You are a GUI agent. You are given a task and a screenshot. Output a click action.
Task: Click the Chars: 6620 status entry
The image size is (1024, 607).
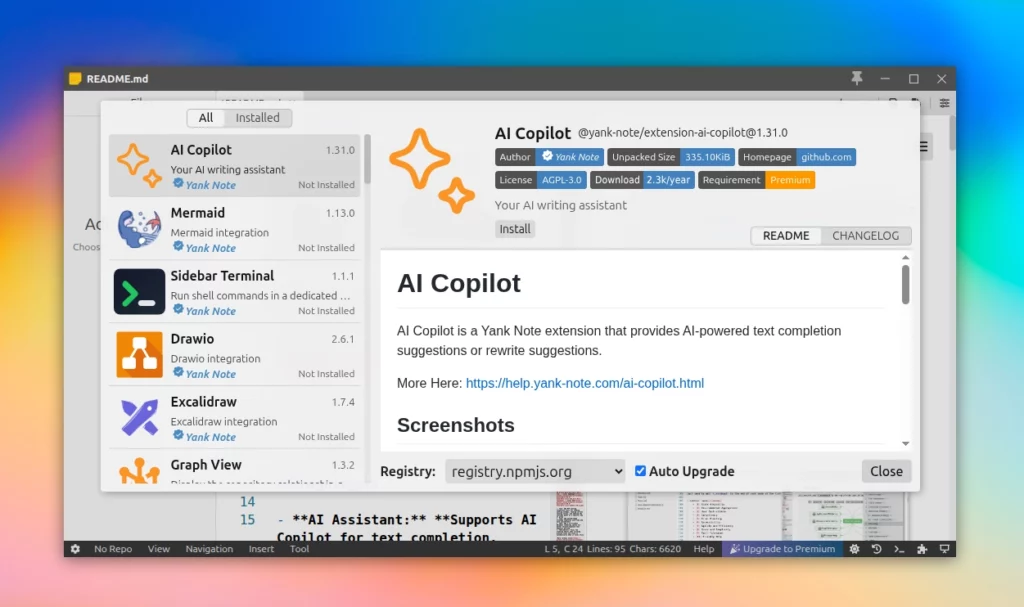[x=655, y=549]
